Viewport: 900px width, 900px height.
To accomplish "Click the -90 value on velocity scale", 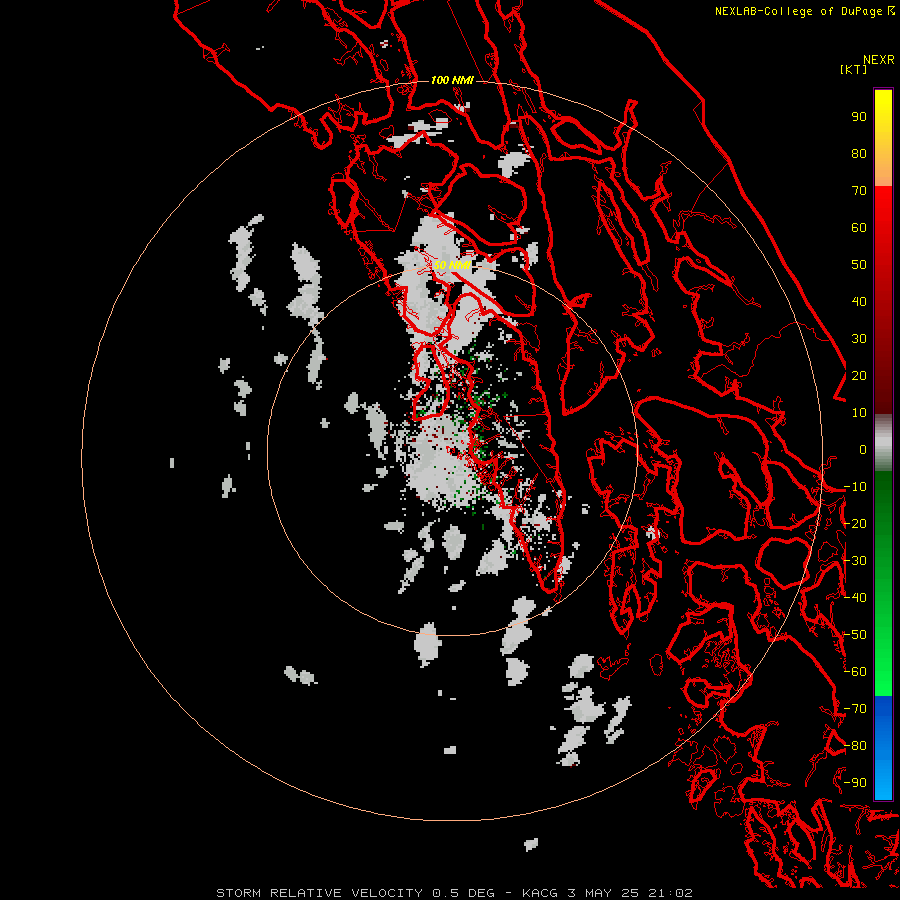I will (x=855, y=783).
